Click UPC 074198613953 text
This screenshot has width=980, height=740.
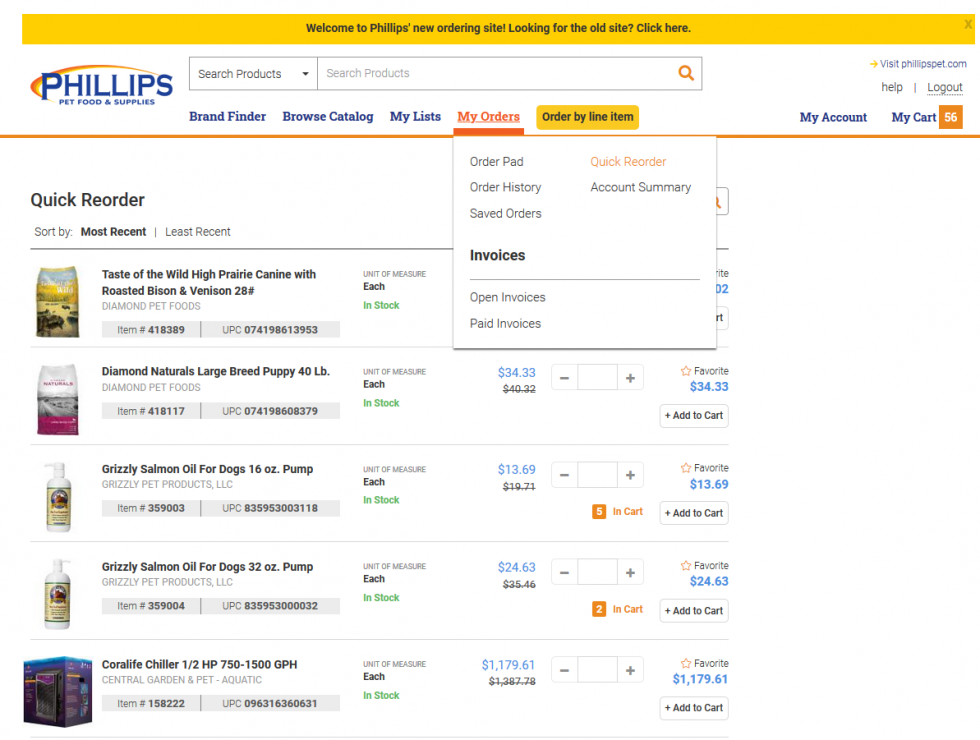coord(270,329)
